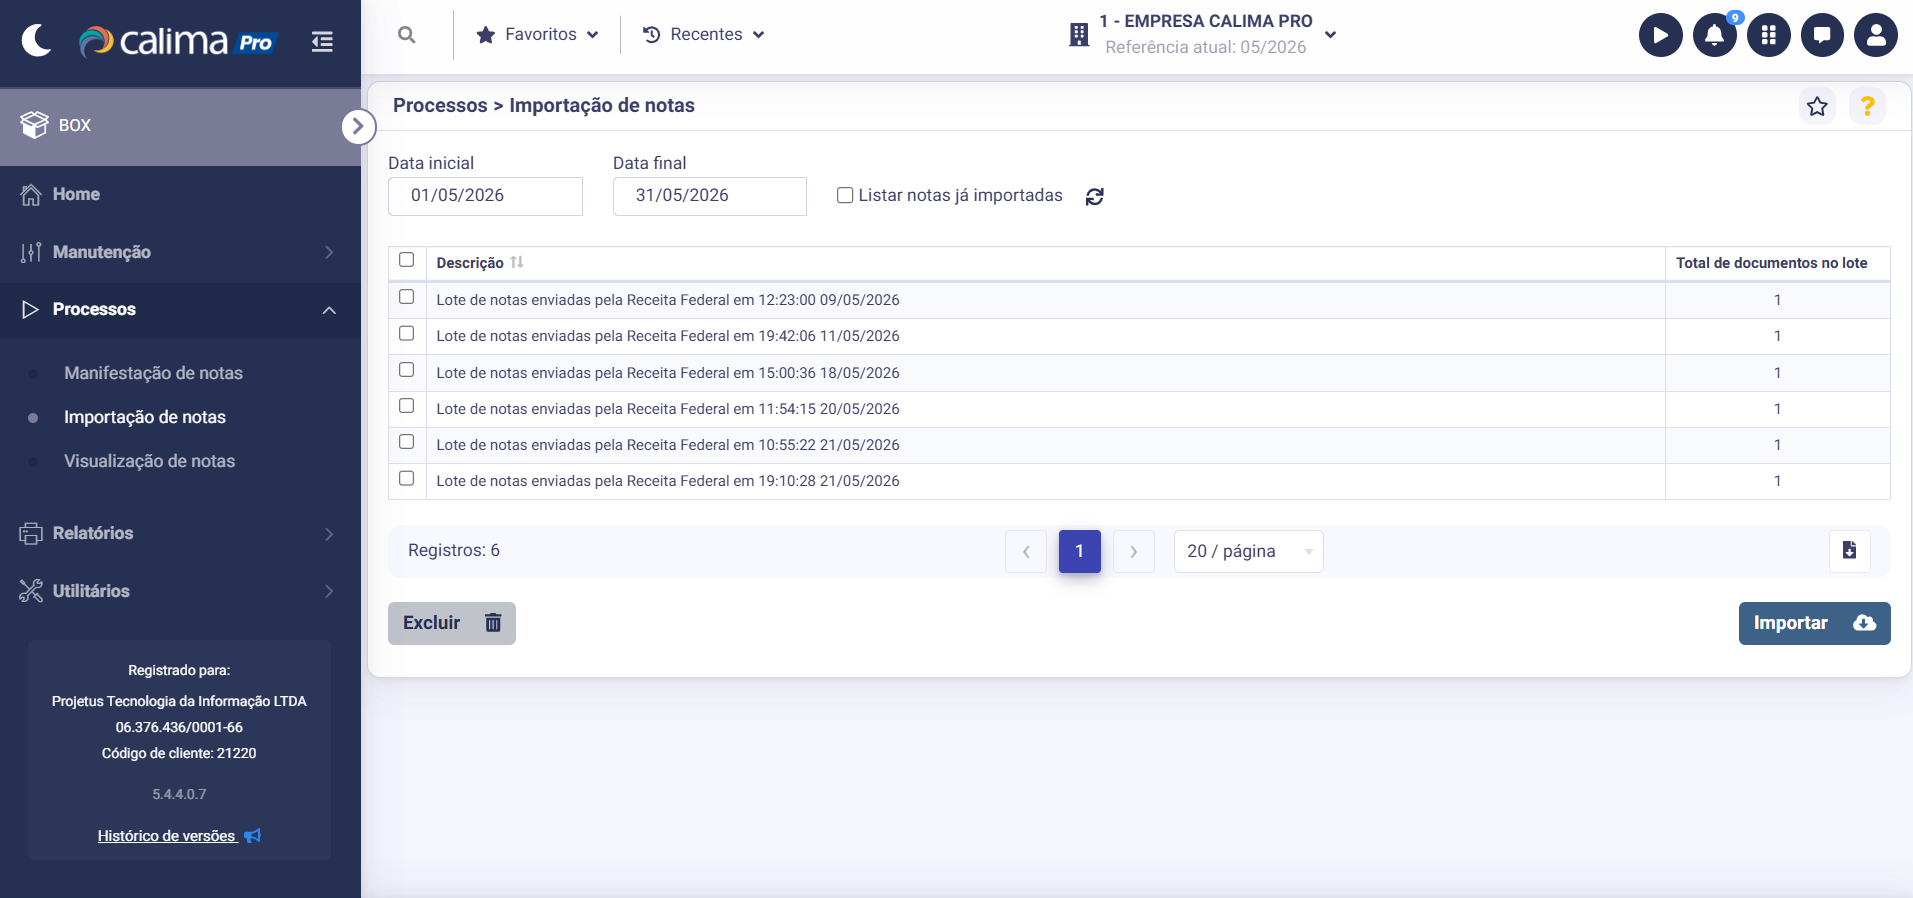Image resolution: width=1913 pixels, height=898 pixels.
Task: Check the select-all header checkbox
Action: click(x=406, y=260)
